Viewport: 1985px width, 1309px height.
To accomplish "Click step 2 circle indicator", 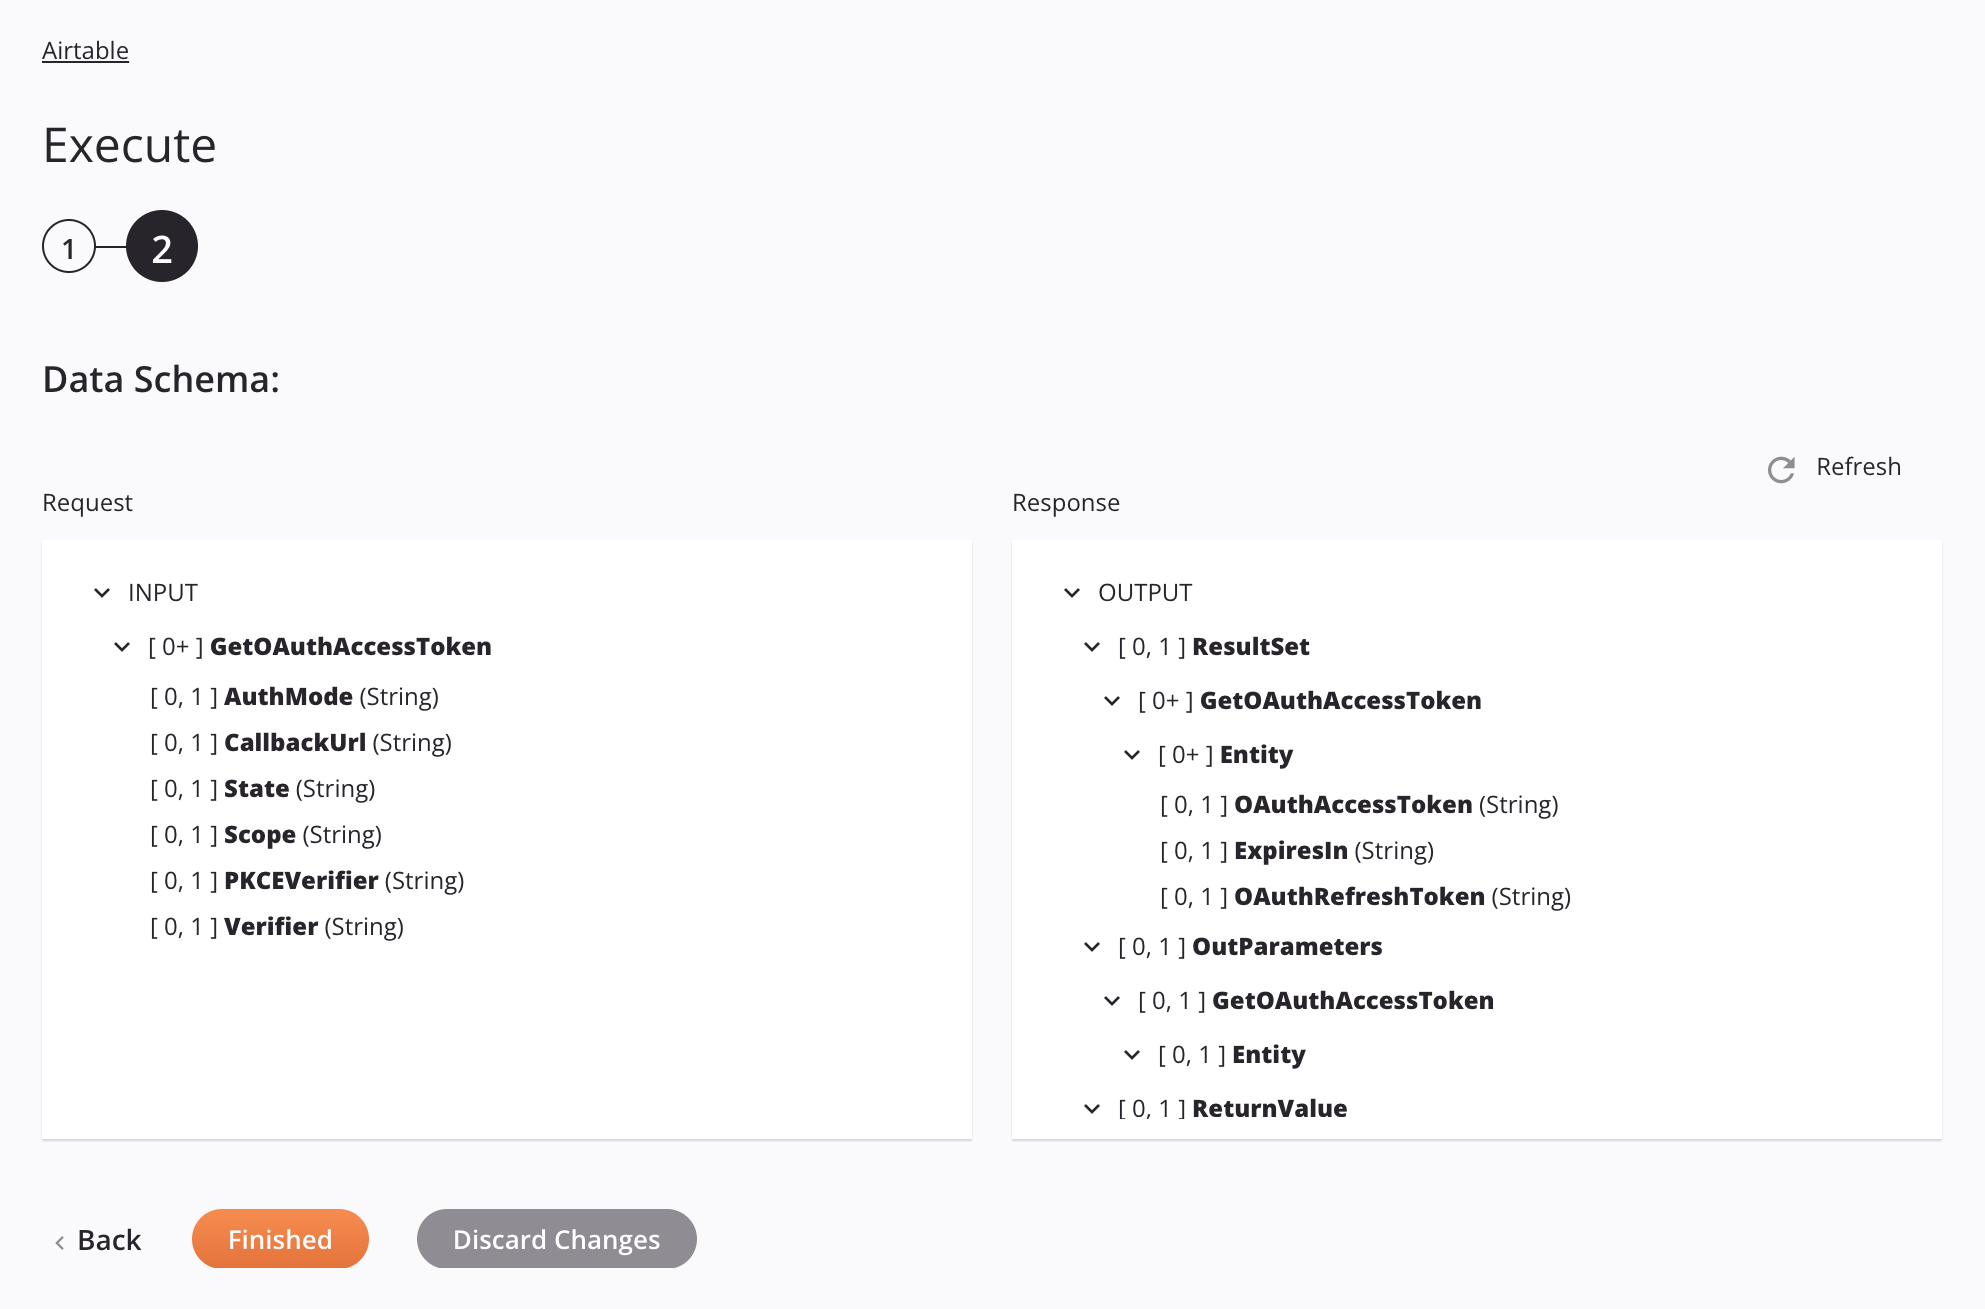I will tap(161, 245).
